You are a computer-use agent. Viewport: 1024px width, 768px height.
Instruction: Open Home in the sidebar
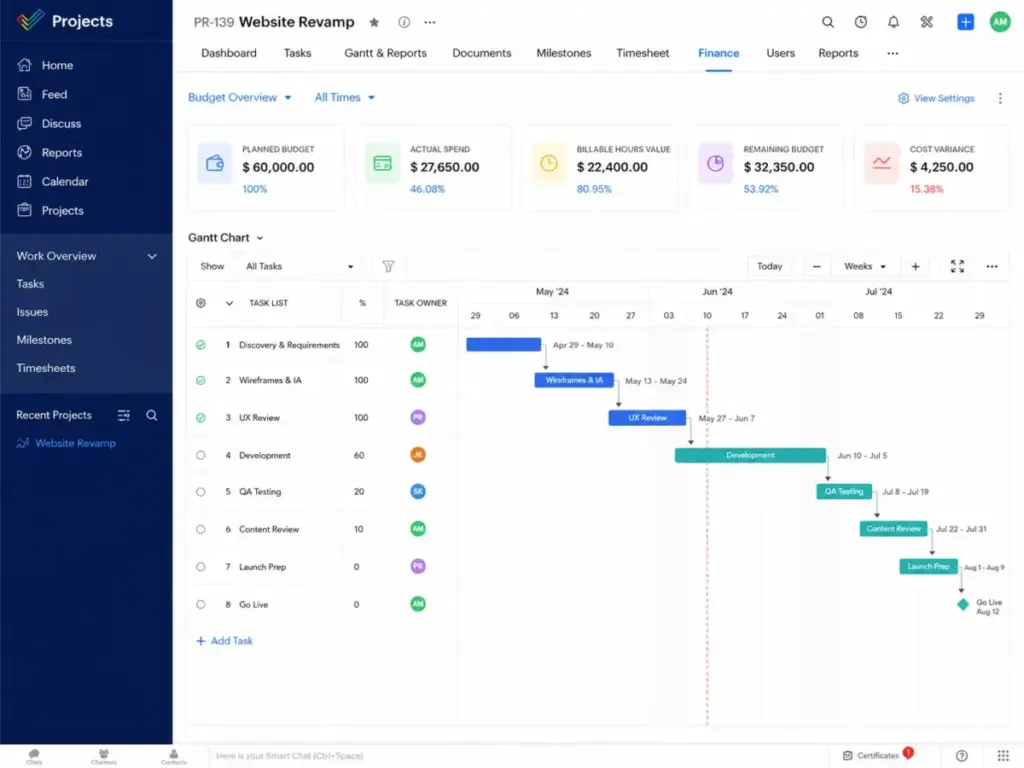[x=46, y=65]
